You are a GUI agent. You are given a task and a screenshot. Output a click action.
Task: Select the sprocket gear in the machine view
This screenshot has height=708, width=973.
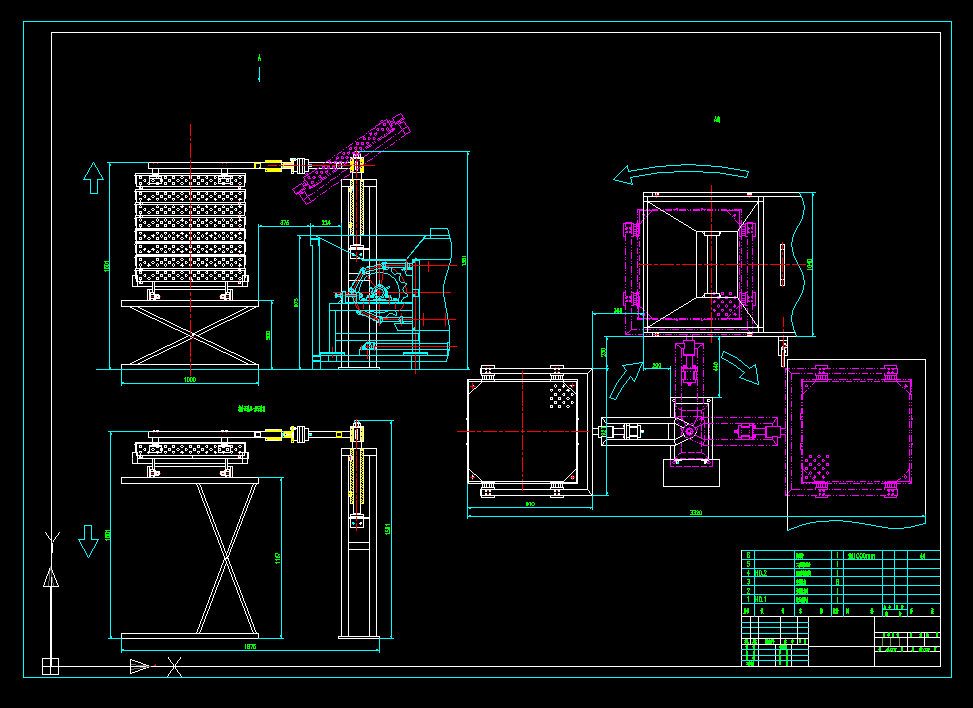(x=379, y=292)
